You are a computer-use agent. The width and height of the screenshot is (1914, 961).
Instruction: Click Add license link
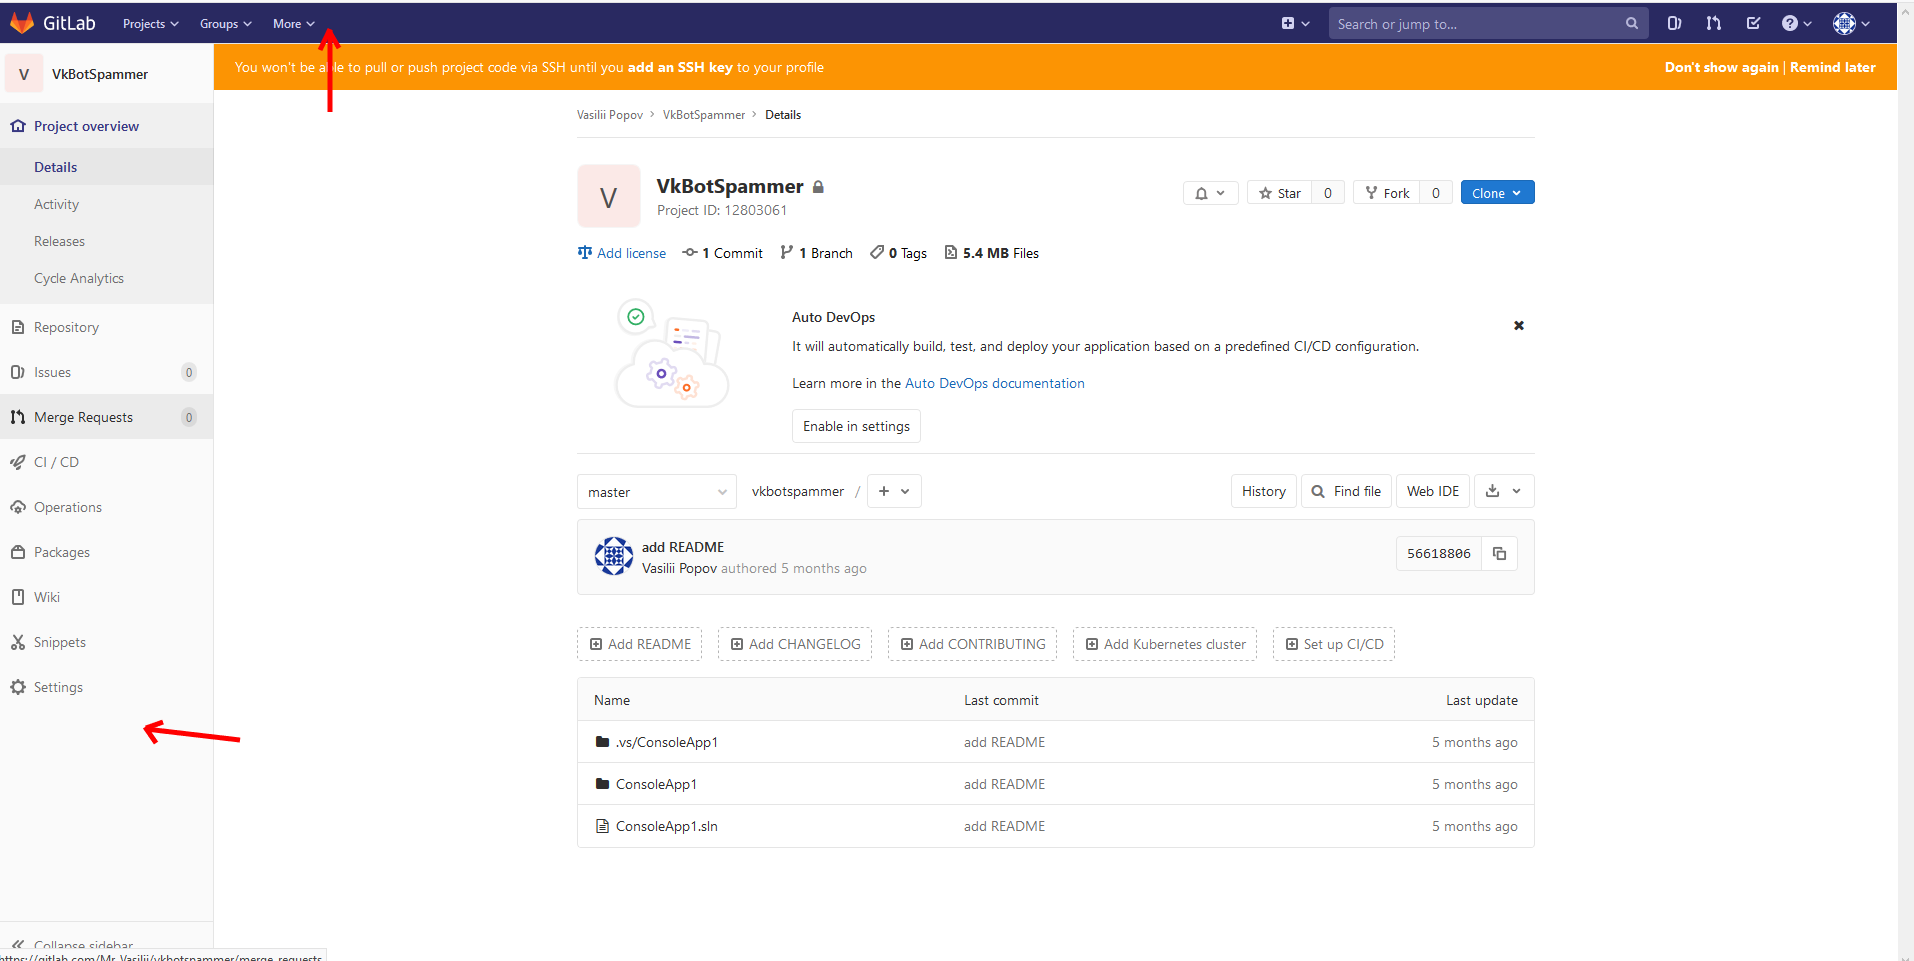click(622, 253)
